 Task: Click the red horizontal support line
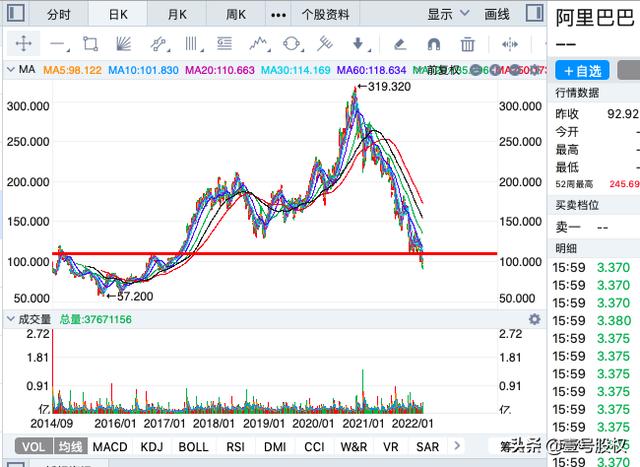coord(275,254)
